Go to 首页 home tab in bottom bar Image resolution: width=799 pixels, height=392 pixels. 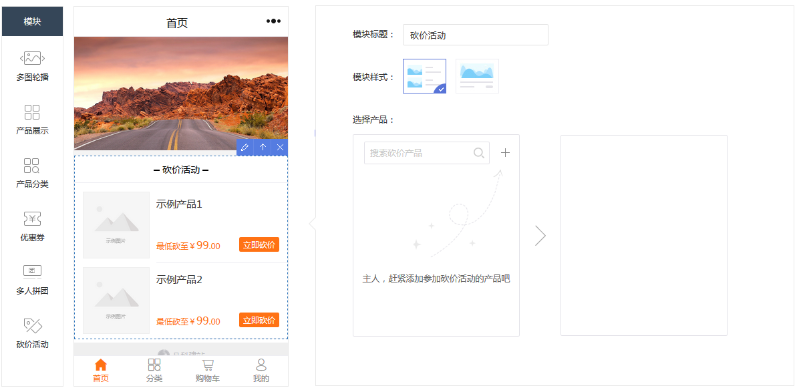tap(101, 371)
